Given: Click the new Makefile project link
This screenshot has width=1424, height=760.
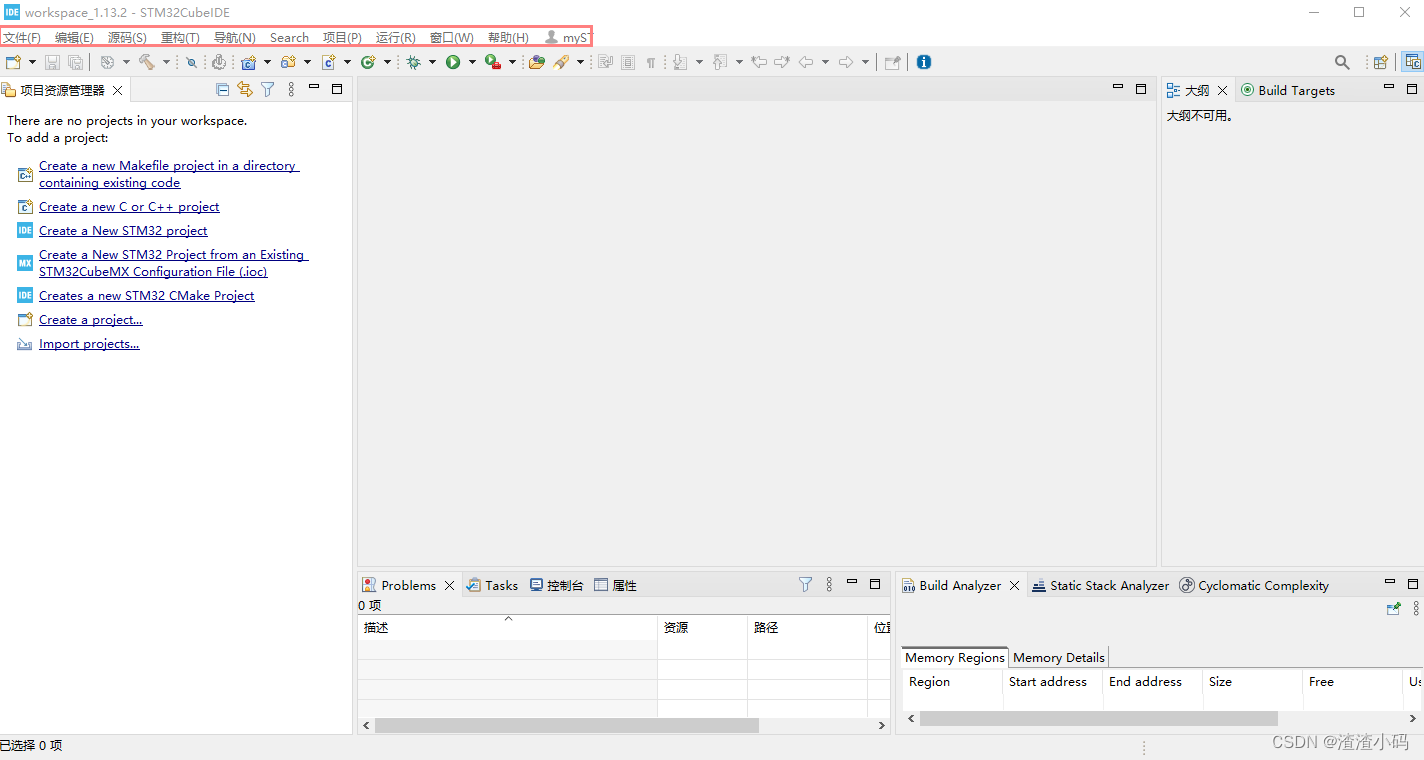Looking at the screenshot, I should pos(169,174).
